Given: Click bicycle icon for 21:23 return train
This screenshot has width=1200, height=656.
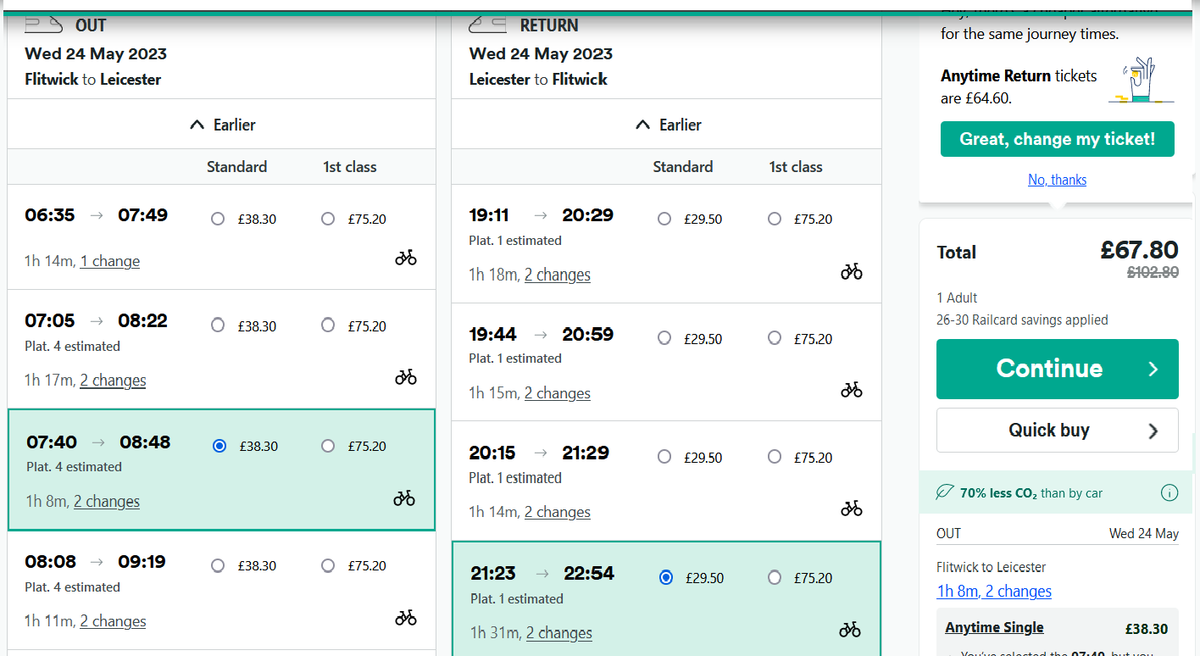Looking at the screenshot, I should [851, 629].
